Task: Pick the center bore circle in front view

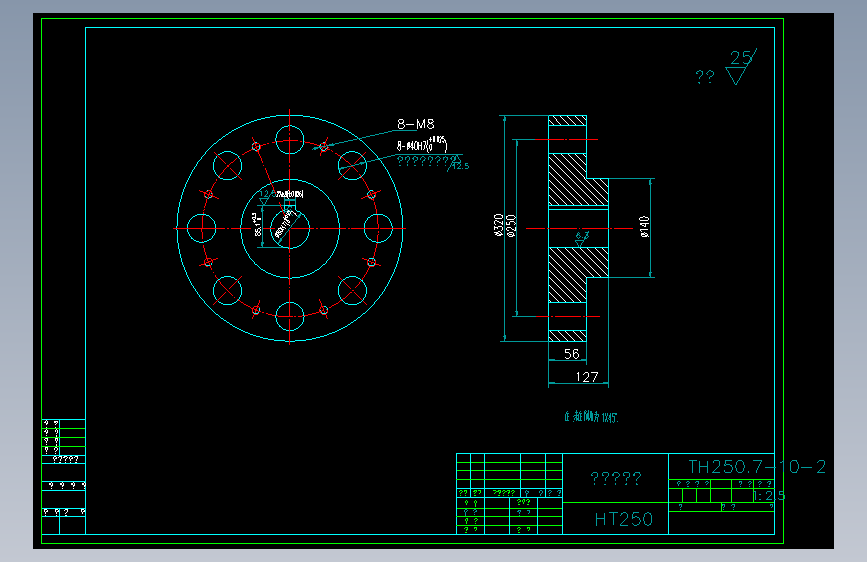Action: pos(290,228)
